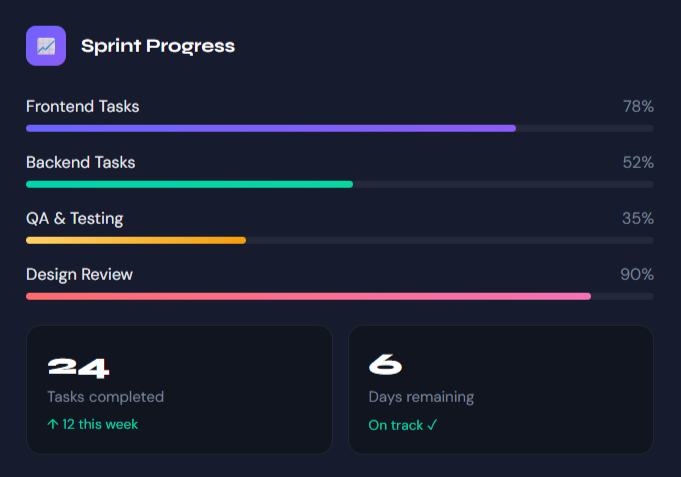Select the Design Review label

click(x=80, y=274)
